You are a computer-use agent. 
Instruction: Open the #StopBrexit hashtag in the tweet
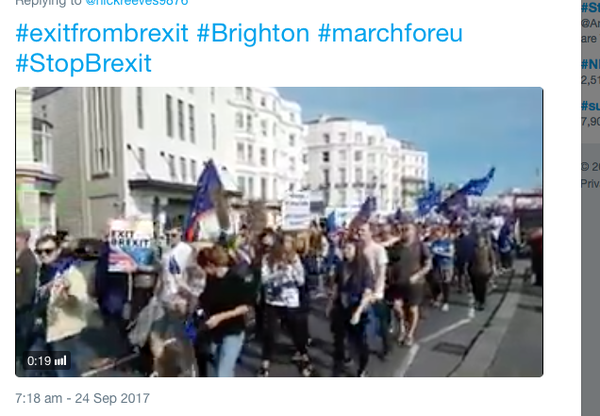83,63
